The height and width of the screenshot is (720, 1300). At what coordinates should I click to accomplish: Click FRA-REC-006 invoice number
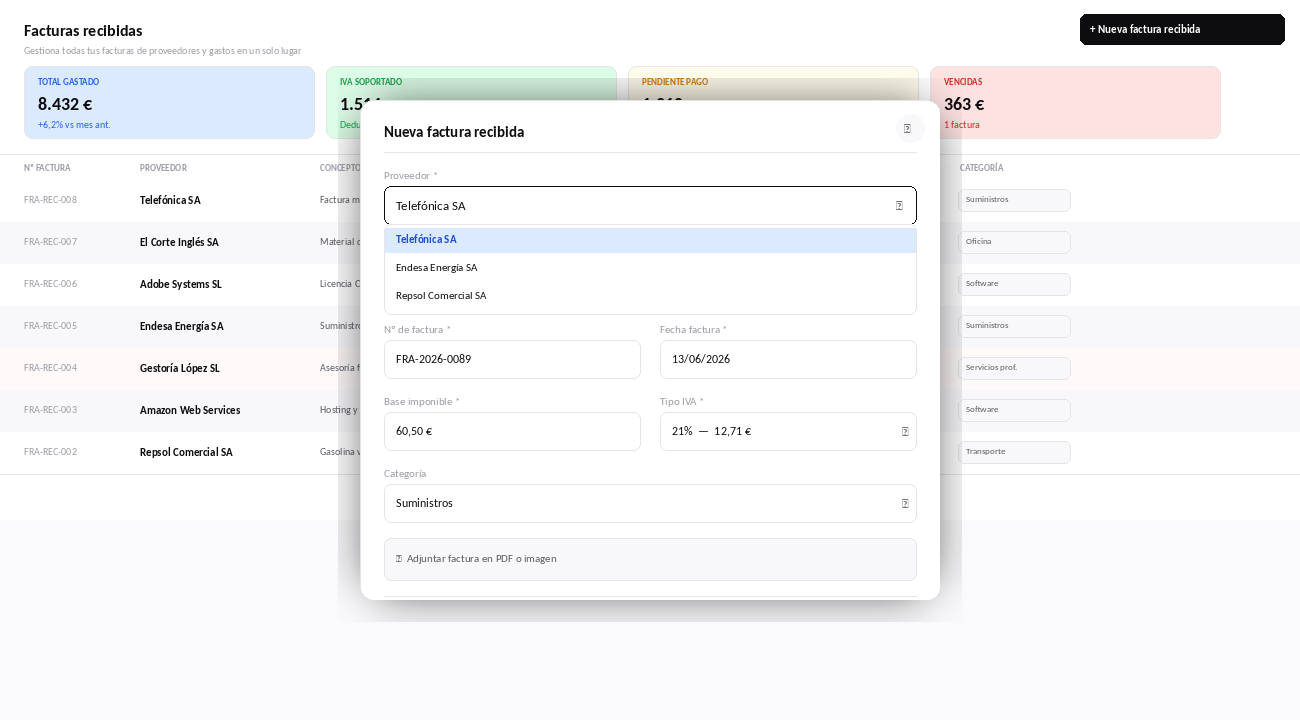pos(50,284)
